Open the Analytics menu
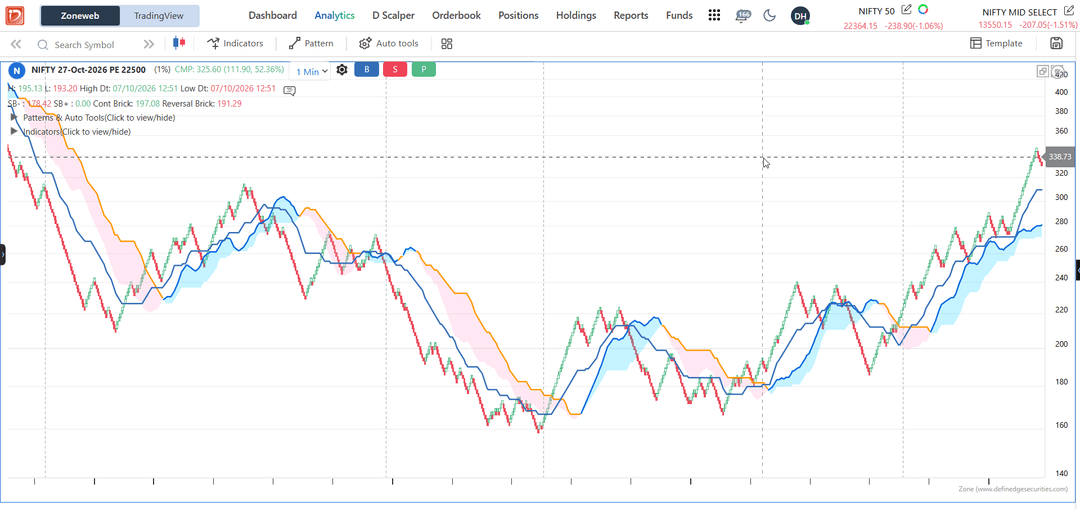The width and height of the screenshot is (1080, 509). [335, 15]
